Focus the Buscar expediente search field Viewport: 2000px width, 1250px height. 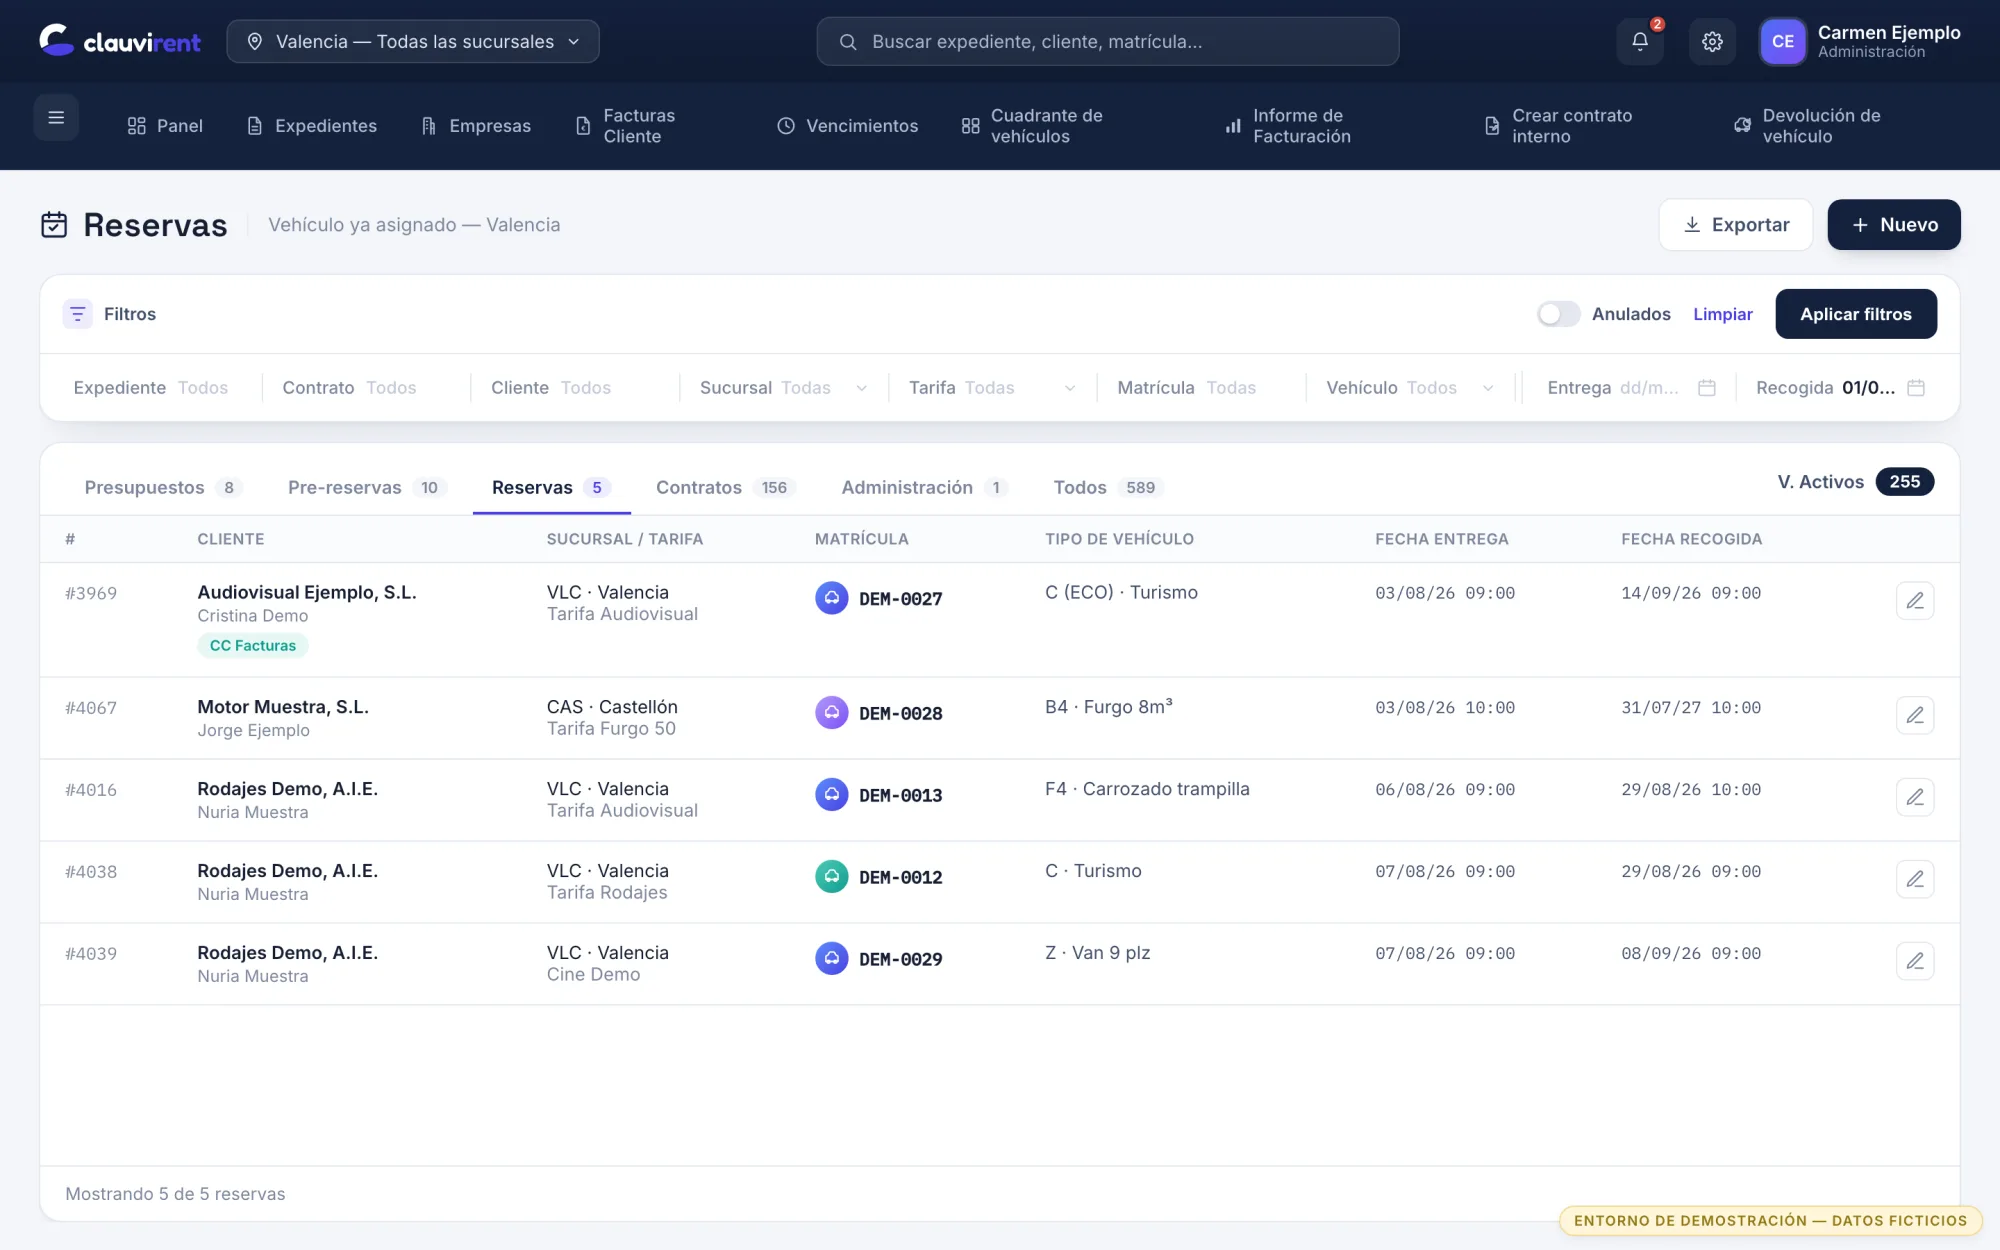pyautogui.click(x=1108, y=41)
